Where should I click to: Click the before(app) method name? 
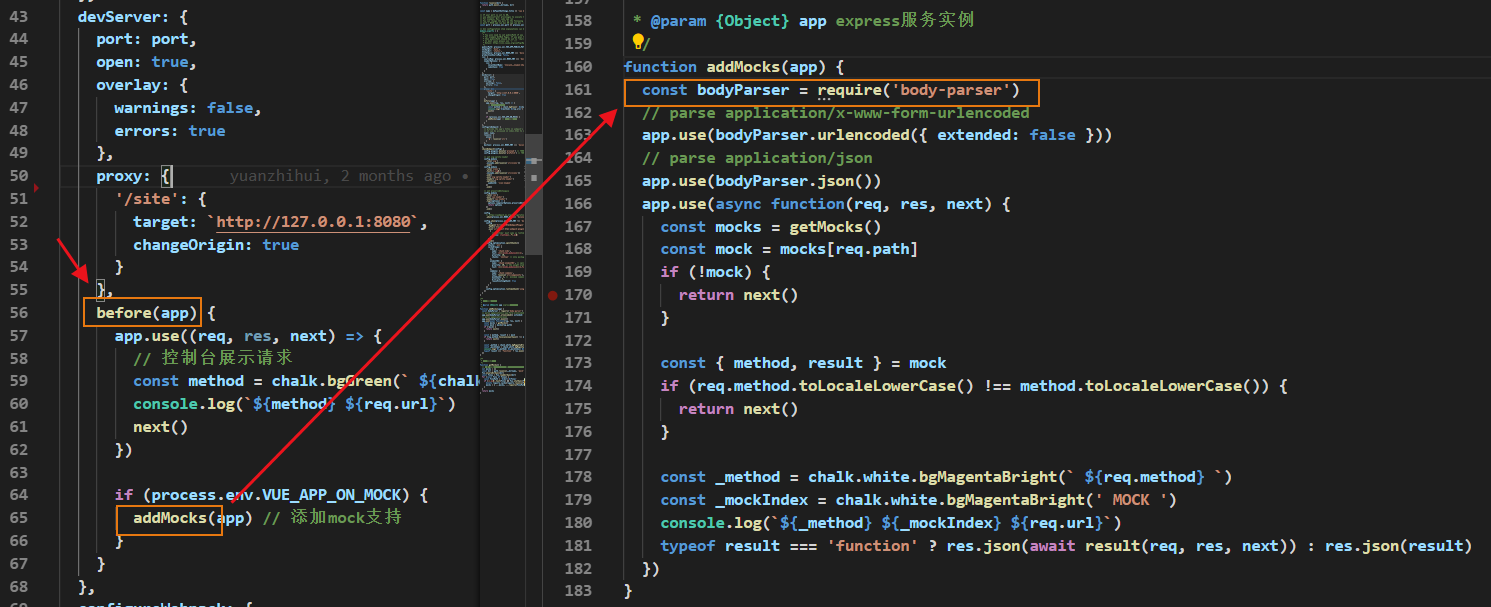[149, 313]
